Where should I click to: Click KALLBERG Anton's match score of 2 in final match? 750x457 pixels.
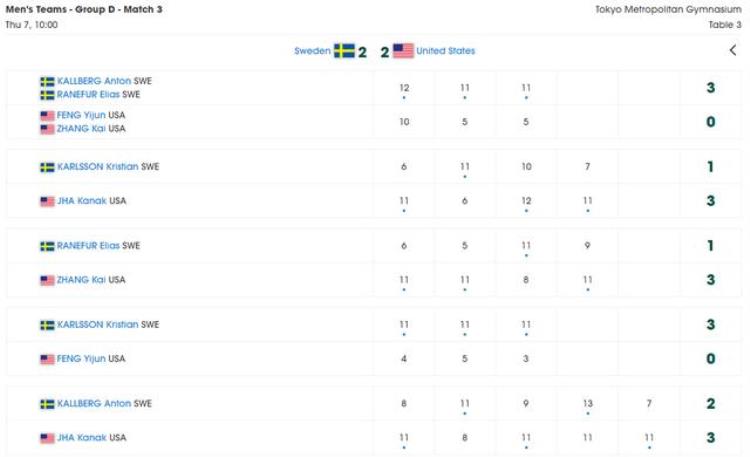[710, 404]
